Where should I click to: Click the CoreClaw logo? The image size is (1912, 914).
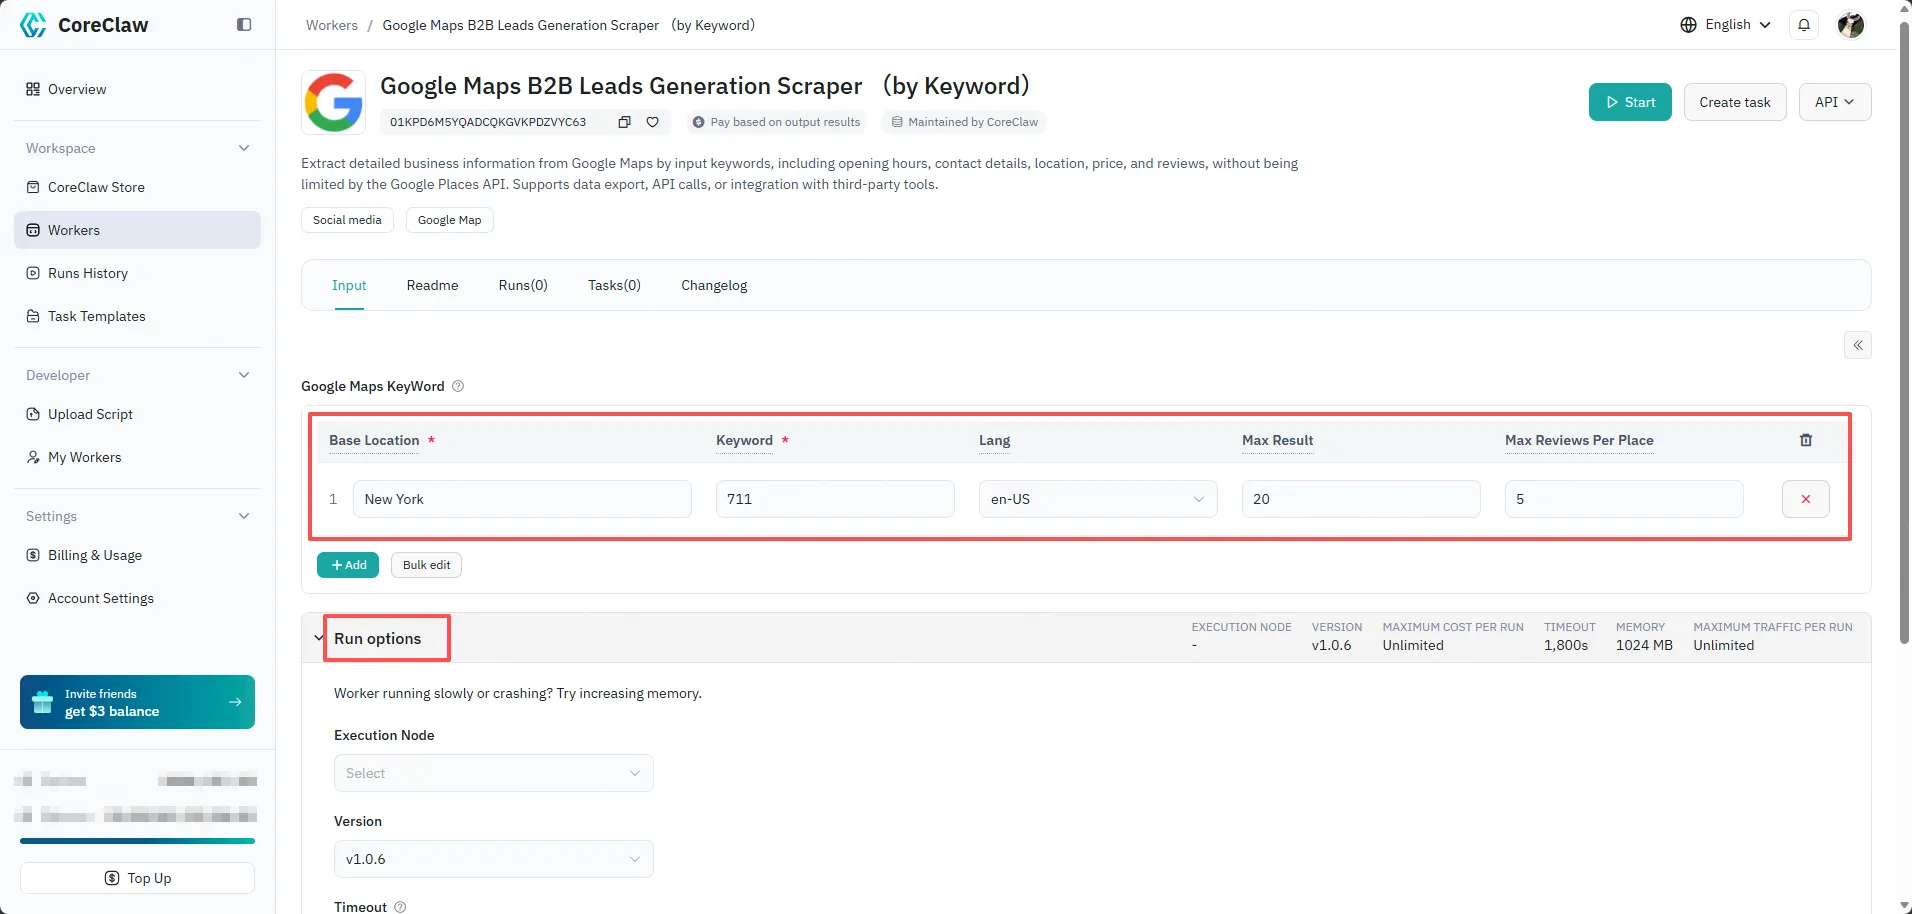tap(84, 25)
